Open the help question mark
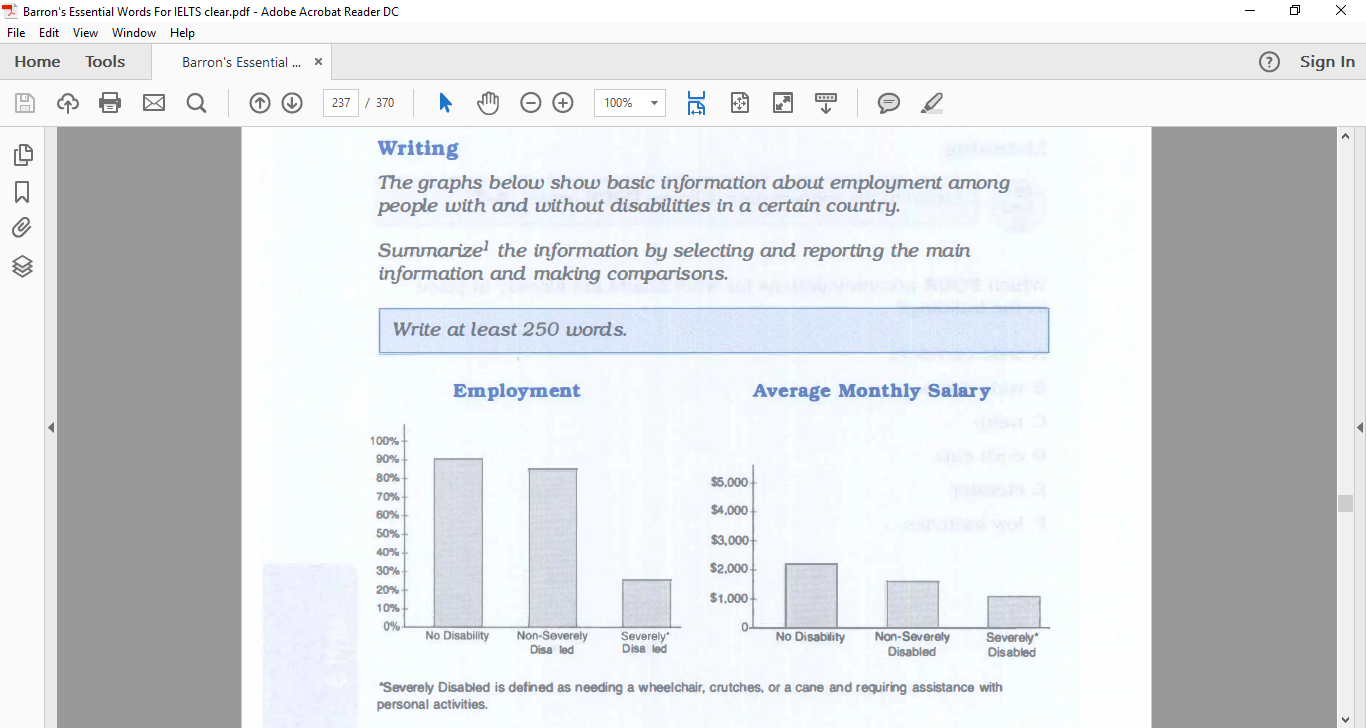The image size is (1366, 728). pyautogui.click(x=1269, y=62)
